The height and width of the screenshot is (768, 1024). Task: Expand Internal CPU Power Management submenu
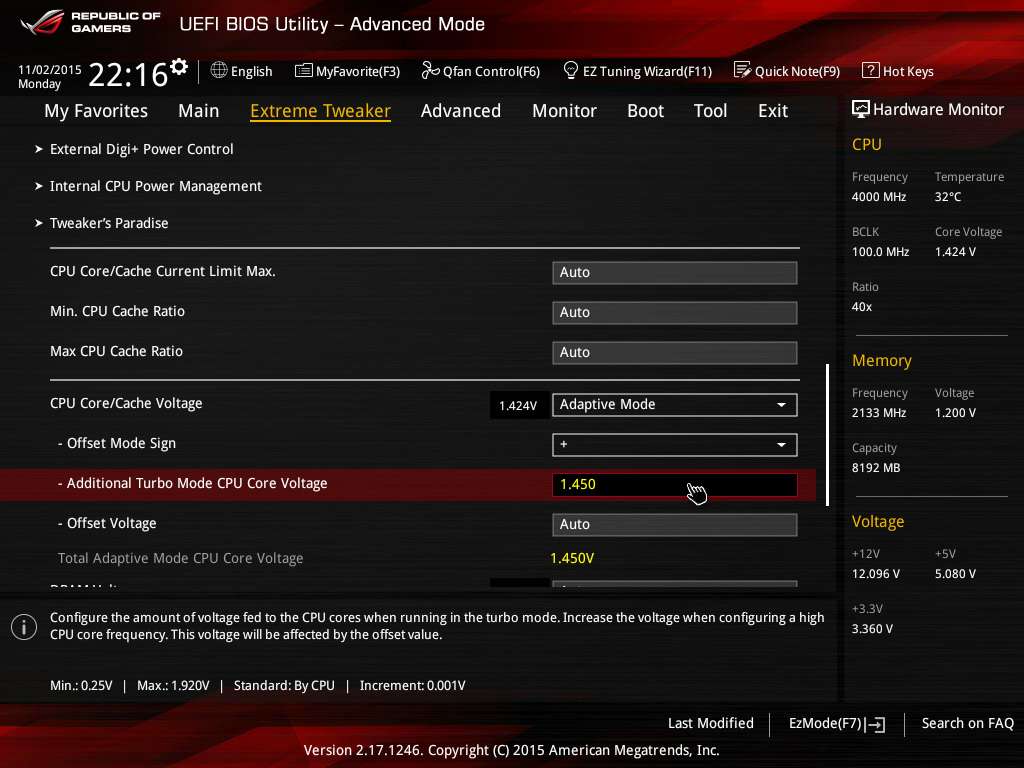tap(155, 186)
